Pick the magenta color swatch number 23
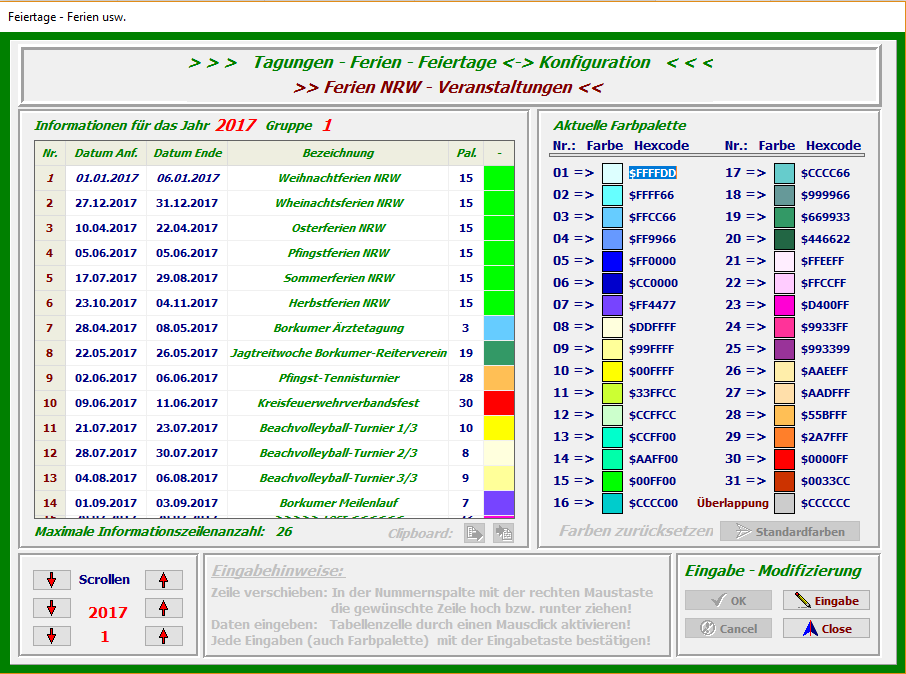The height and width of the screenshot is (674, 906). [784, 305]
